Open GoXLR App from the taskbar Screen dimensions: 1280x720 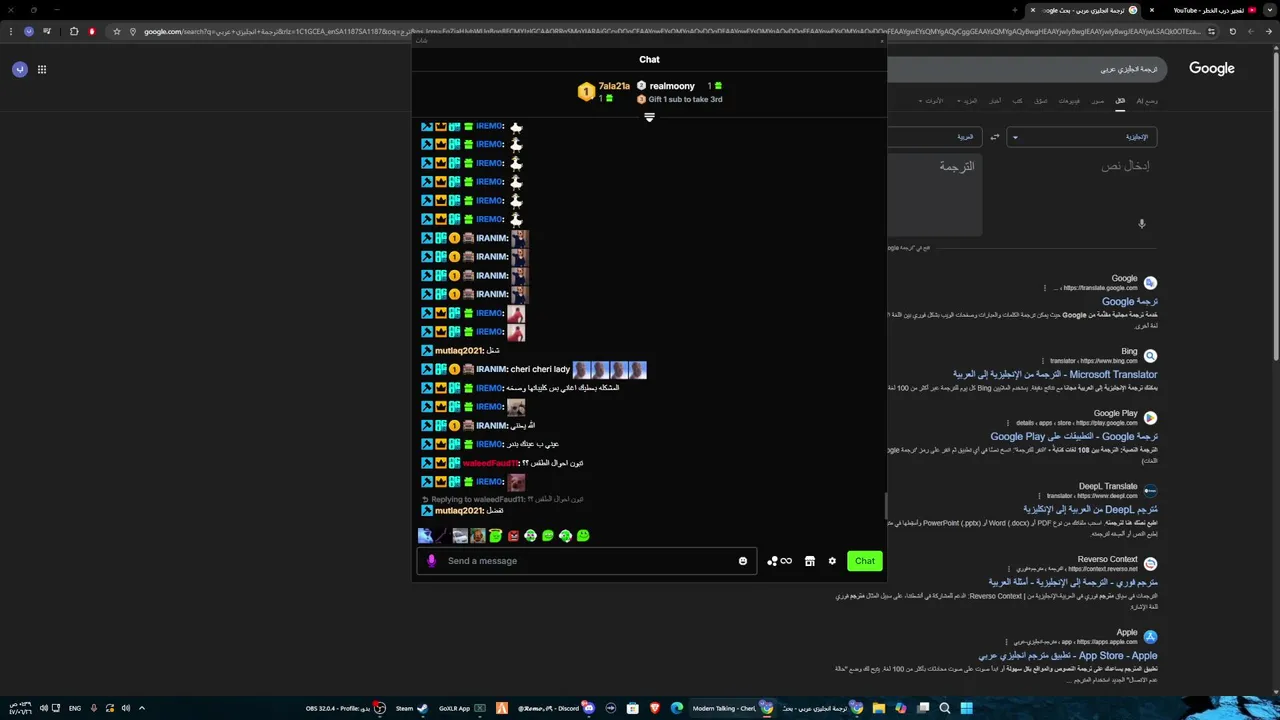coord(462,708)
